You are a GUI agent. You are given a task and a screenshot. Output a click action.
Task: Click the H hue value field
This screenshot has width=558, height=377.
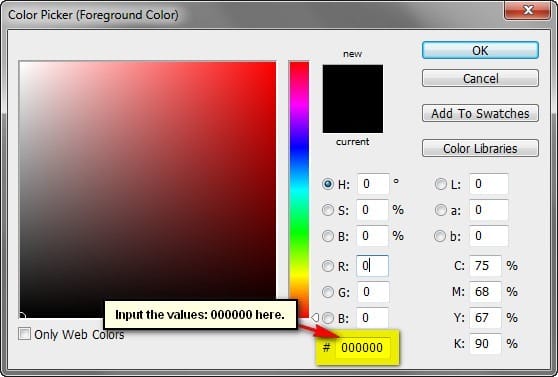point(373,184)
